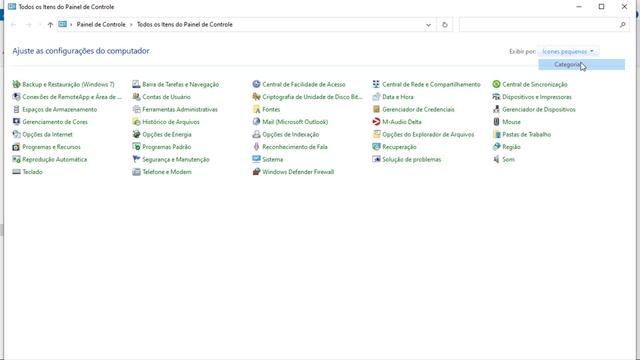Open the Data e Hora link
This screenshot has width=640, height=360.
tap(398, 97)
